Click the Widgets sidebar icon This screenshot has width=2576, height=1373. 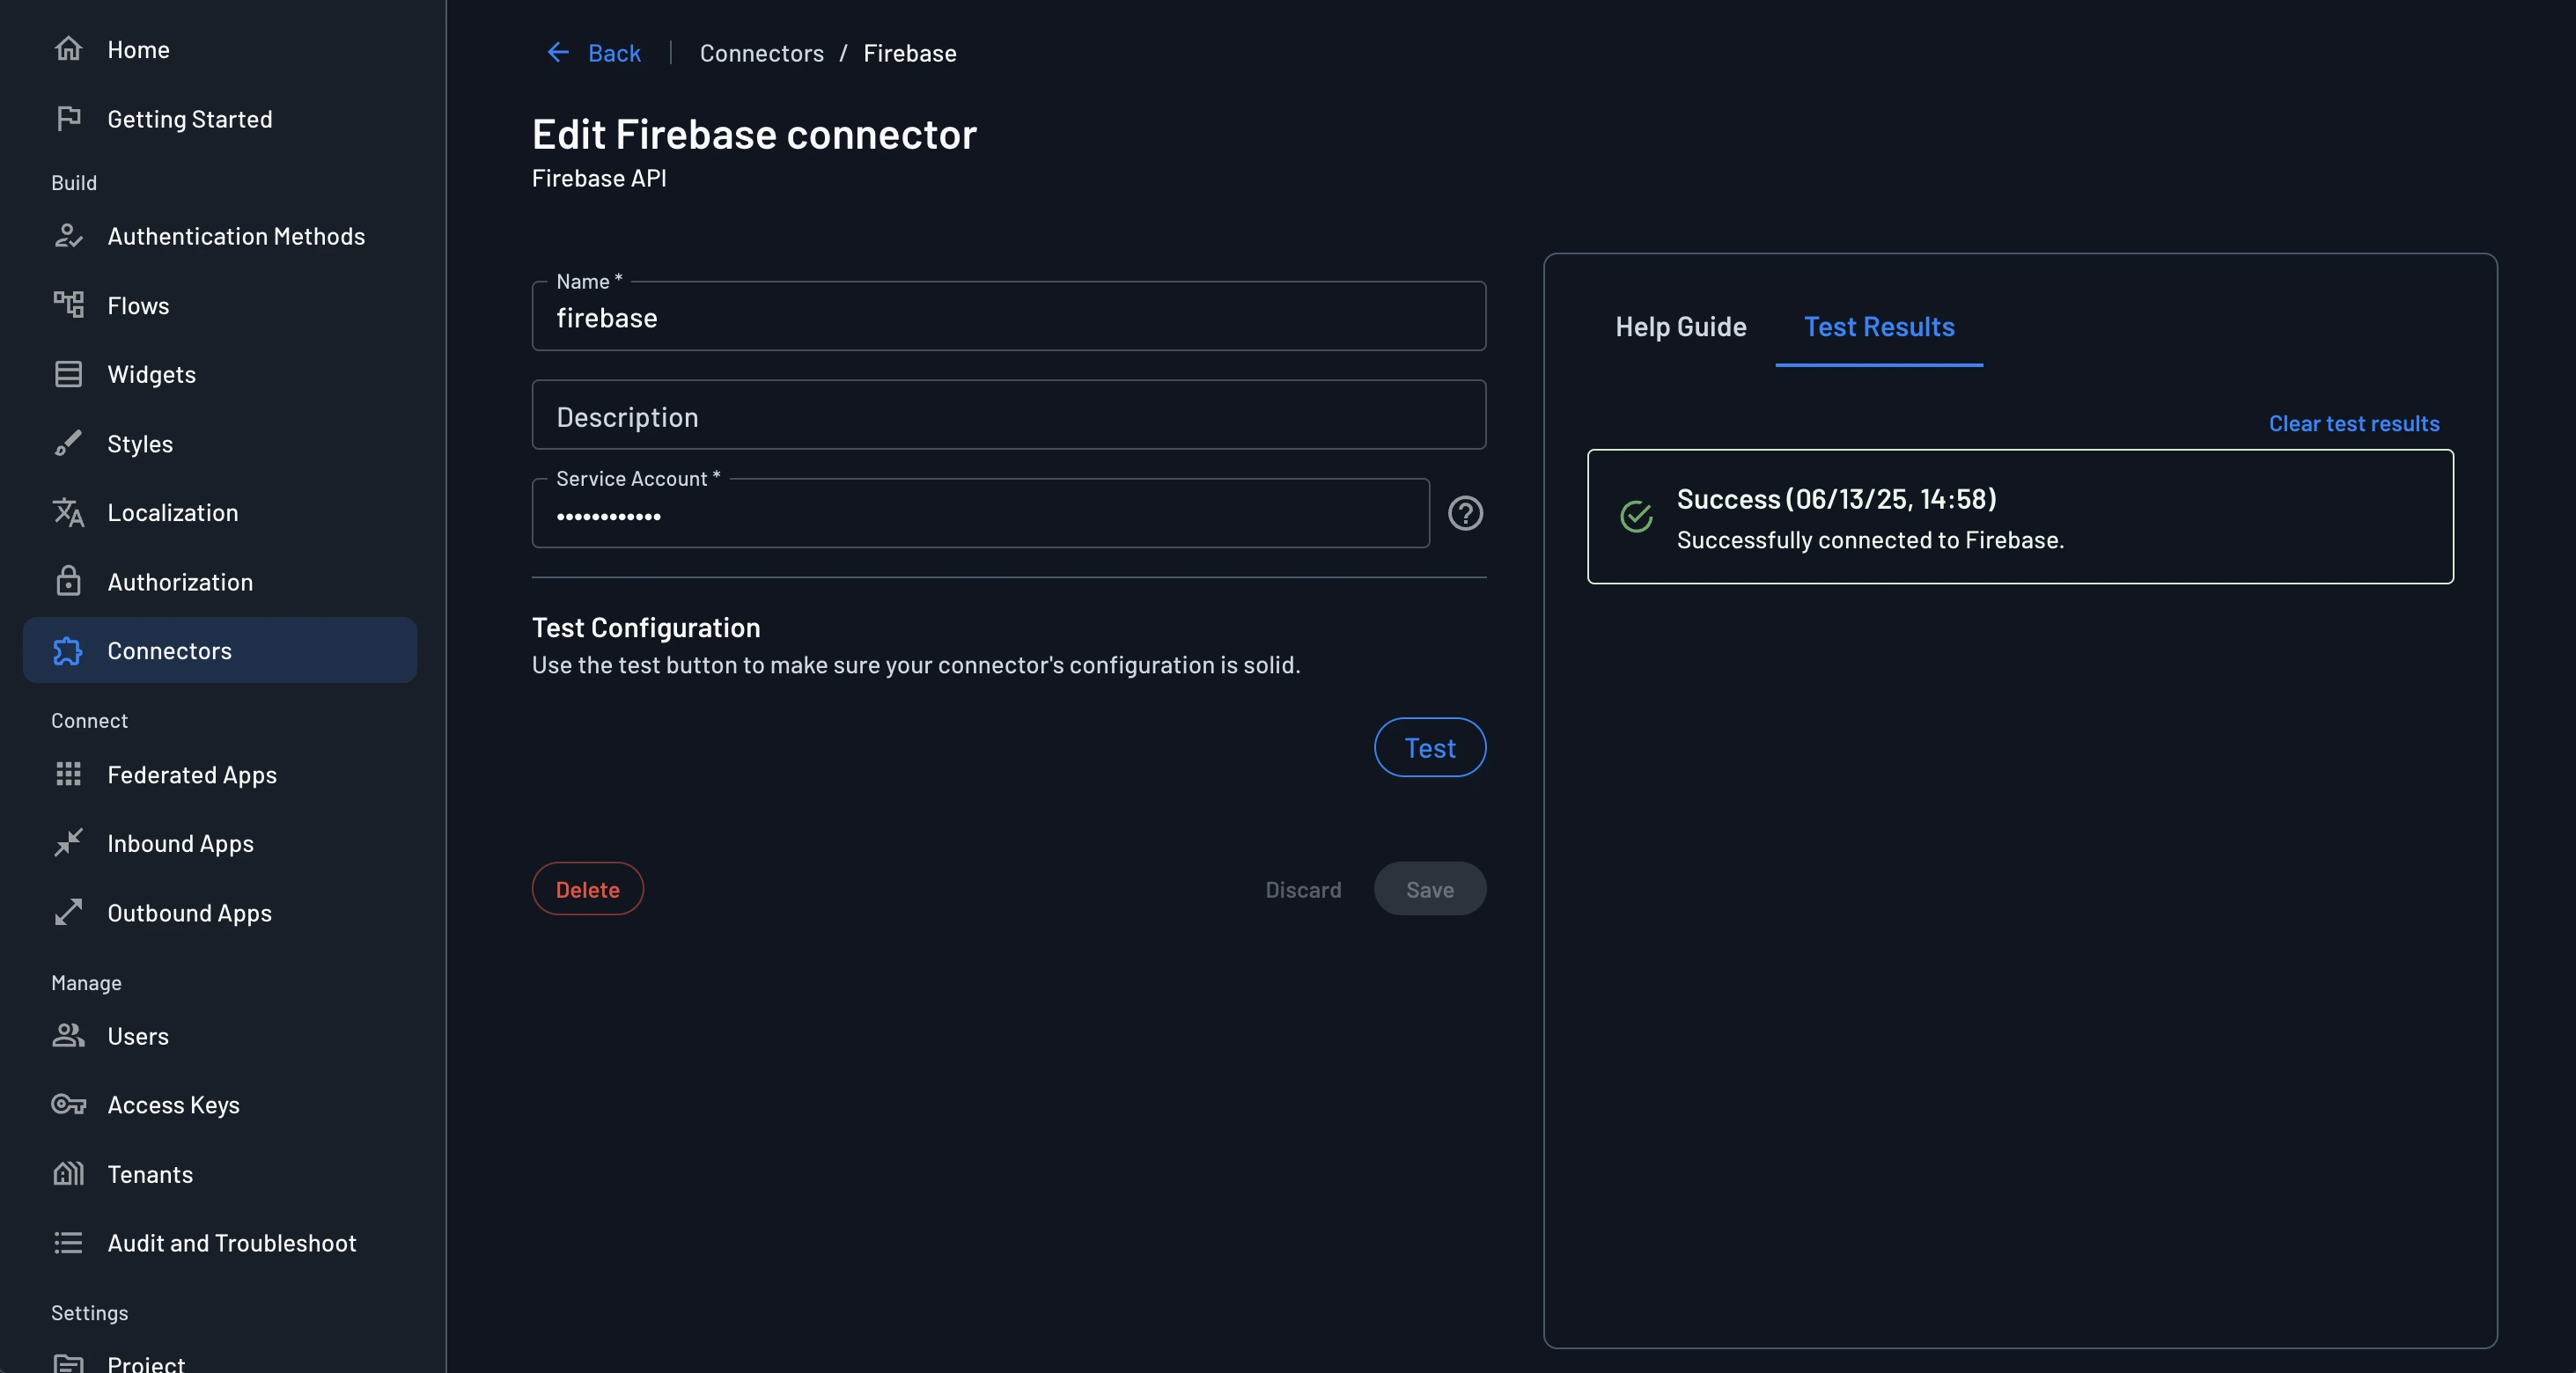click(x=68, y=374)
